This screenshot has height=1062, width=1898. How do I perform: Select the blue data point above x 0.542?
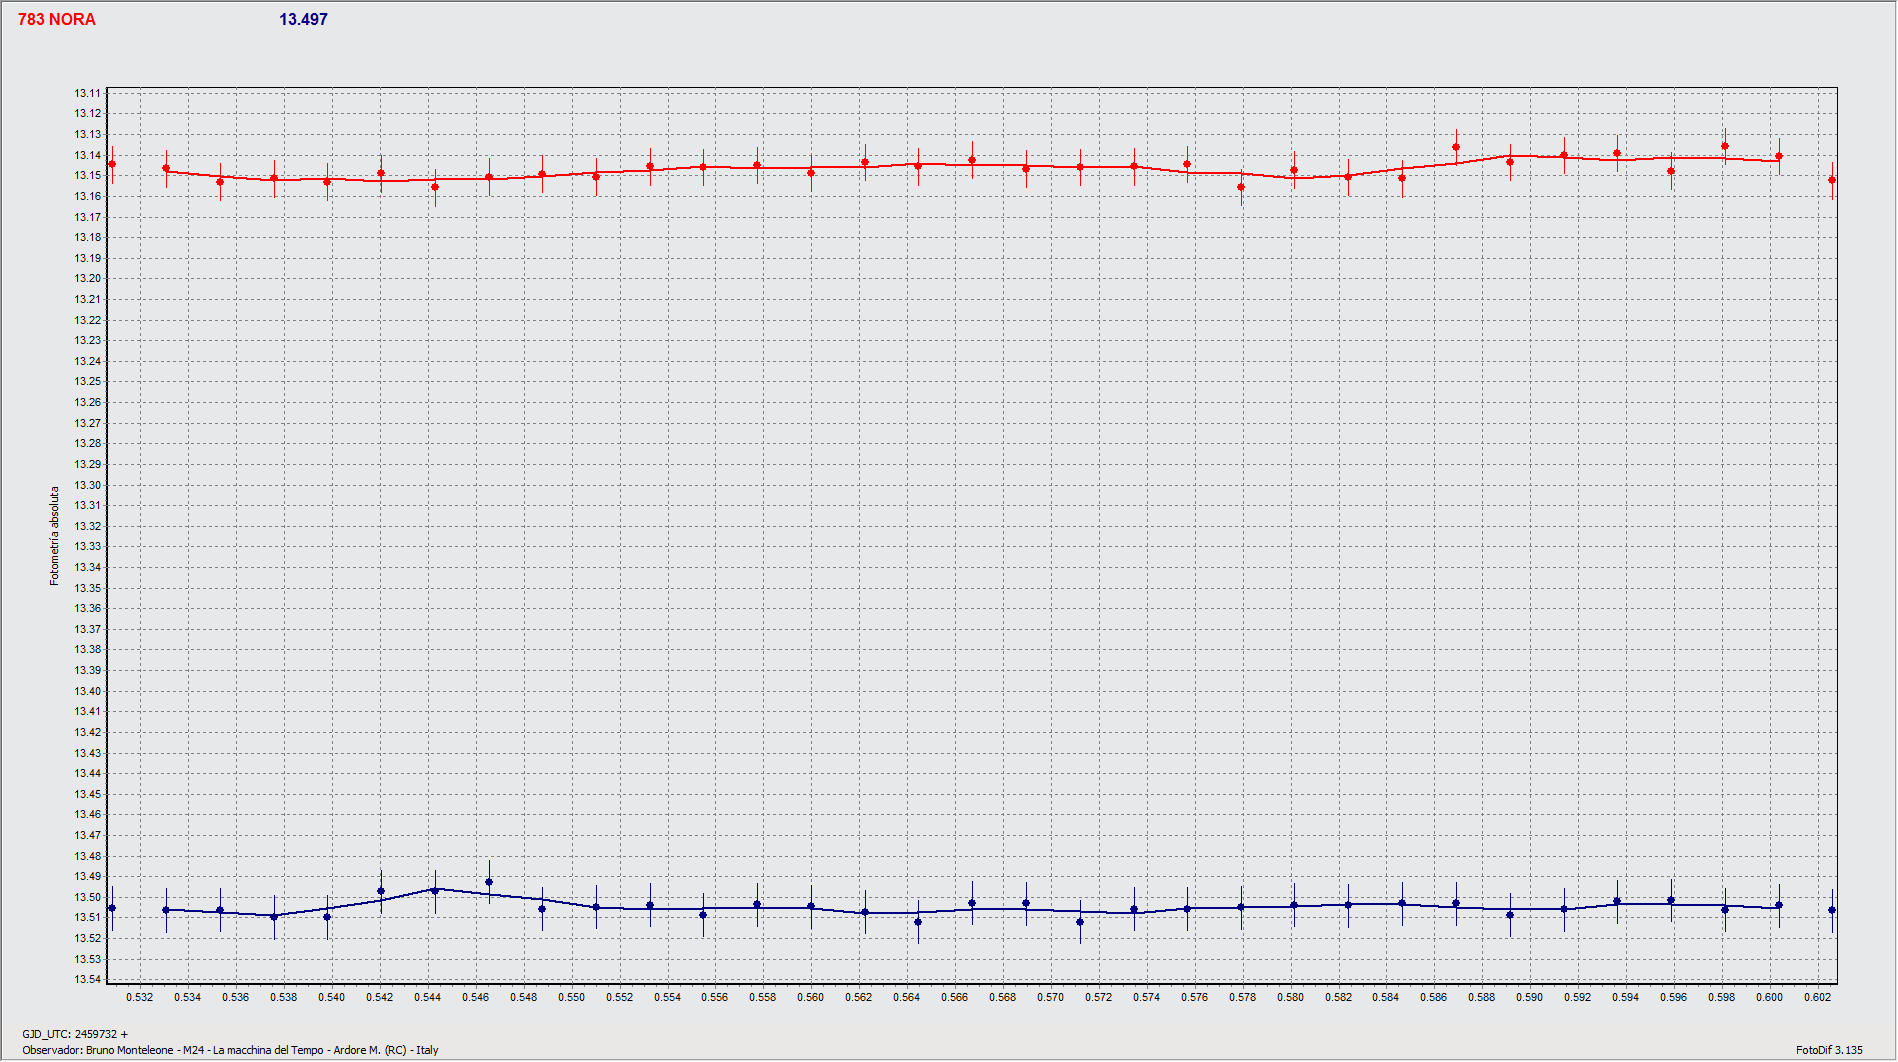(x=381, y=891)
